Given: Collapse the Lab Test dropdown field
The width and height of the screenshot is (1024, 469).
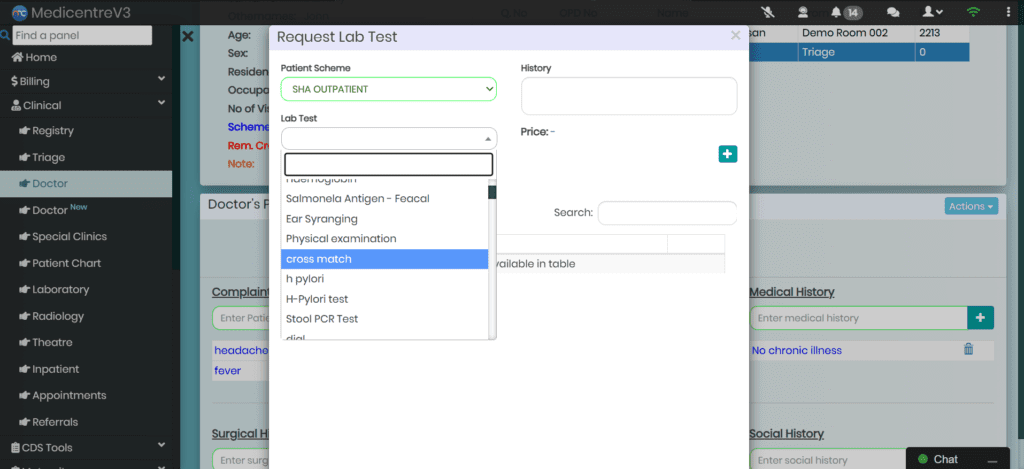Looking at the screenshot, I should (x=389, y=138).
